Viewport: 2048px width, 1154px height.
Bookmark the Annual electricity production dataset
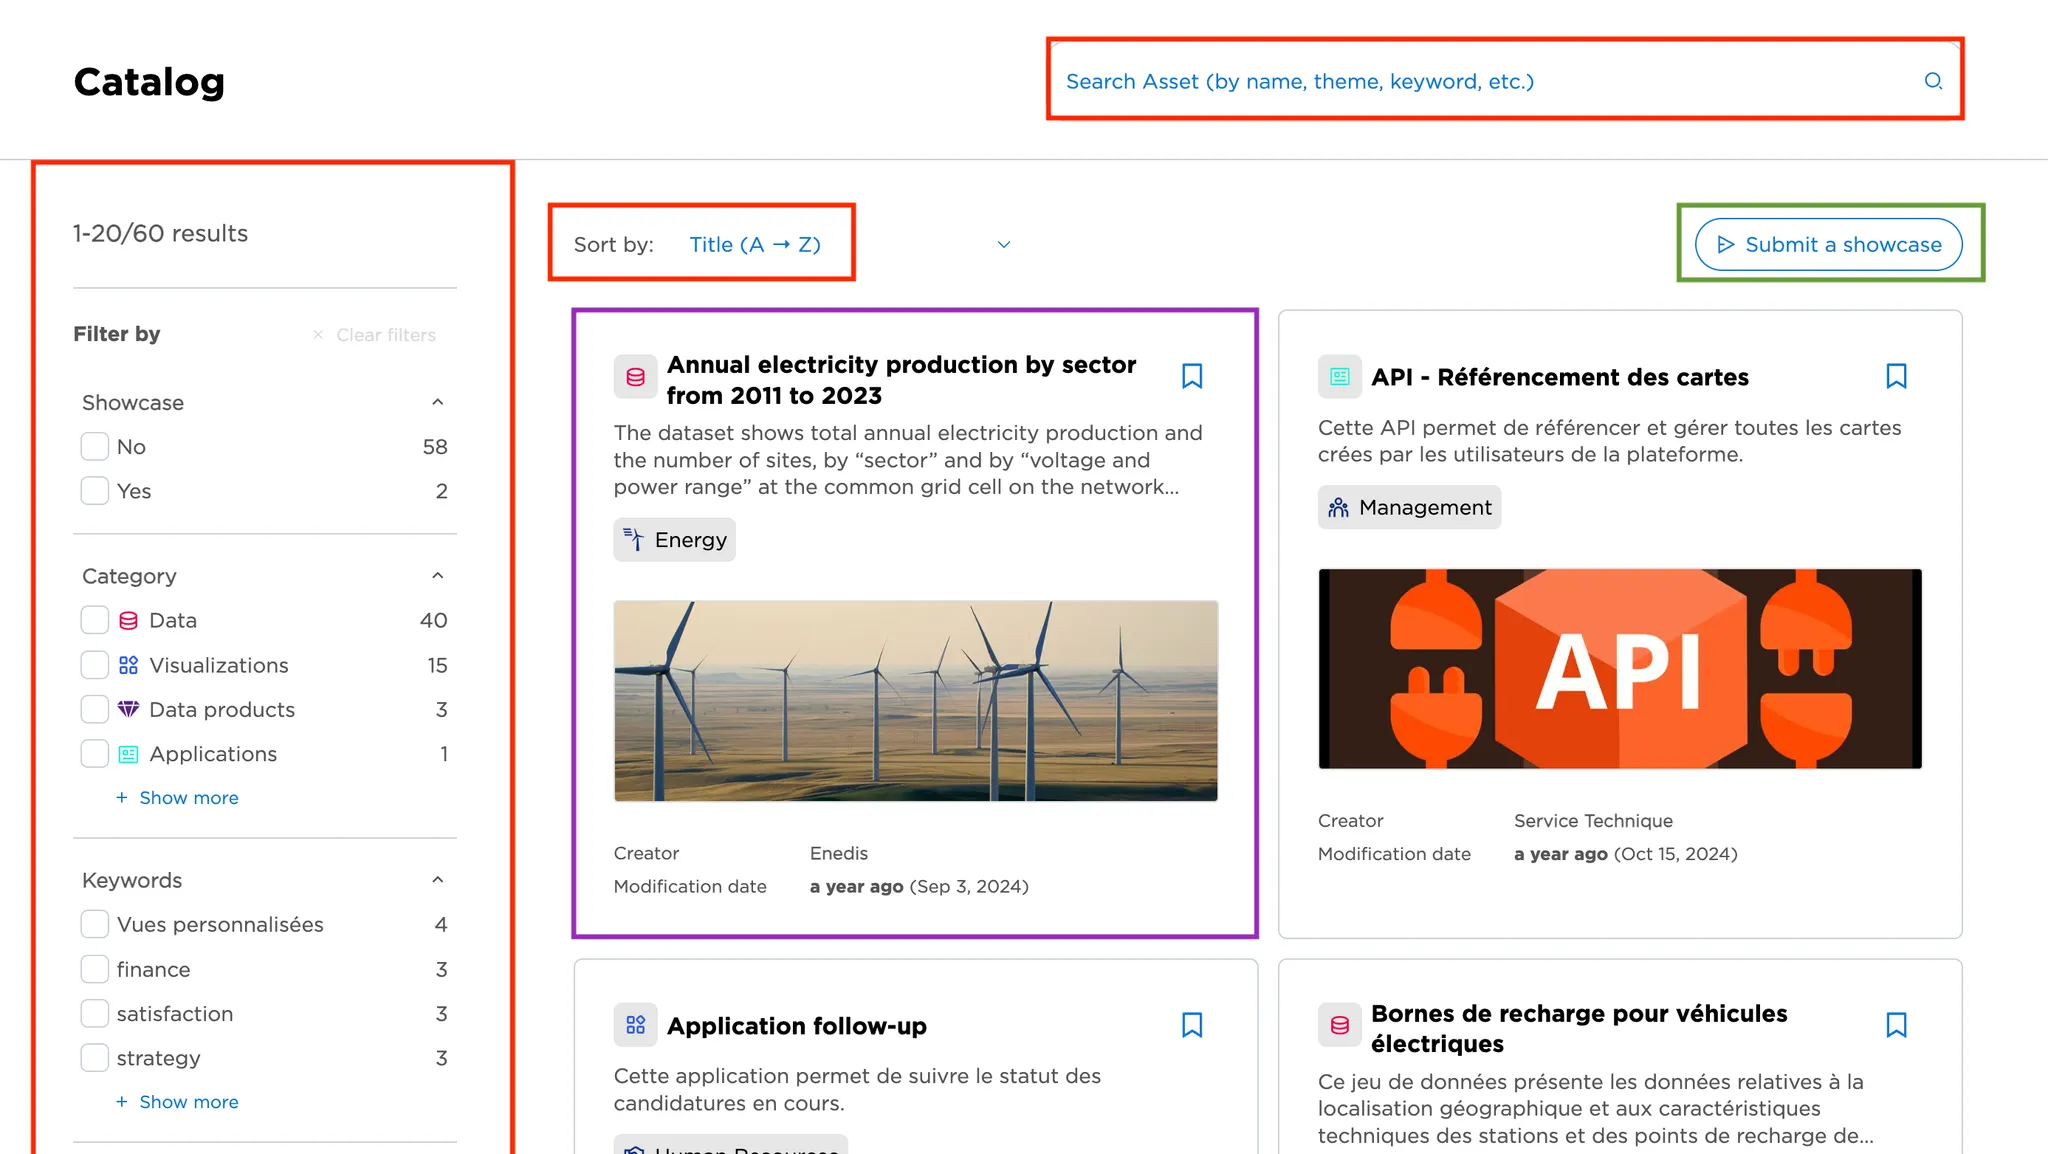(x=1191, y=376)
